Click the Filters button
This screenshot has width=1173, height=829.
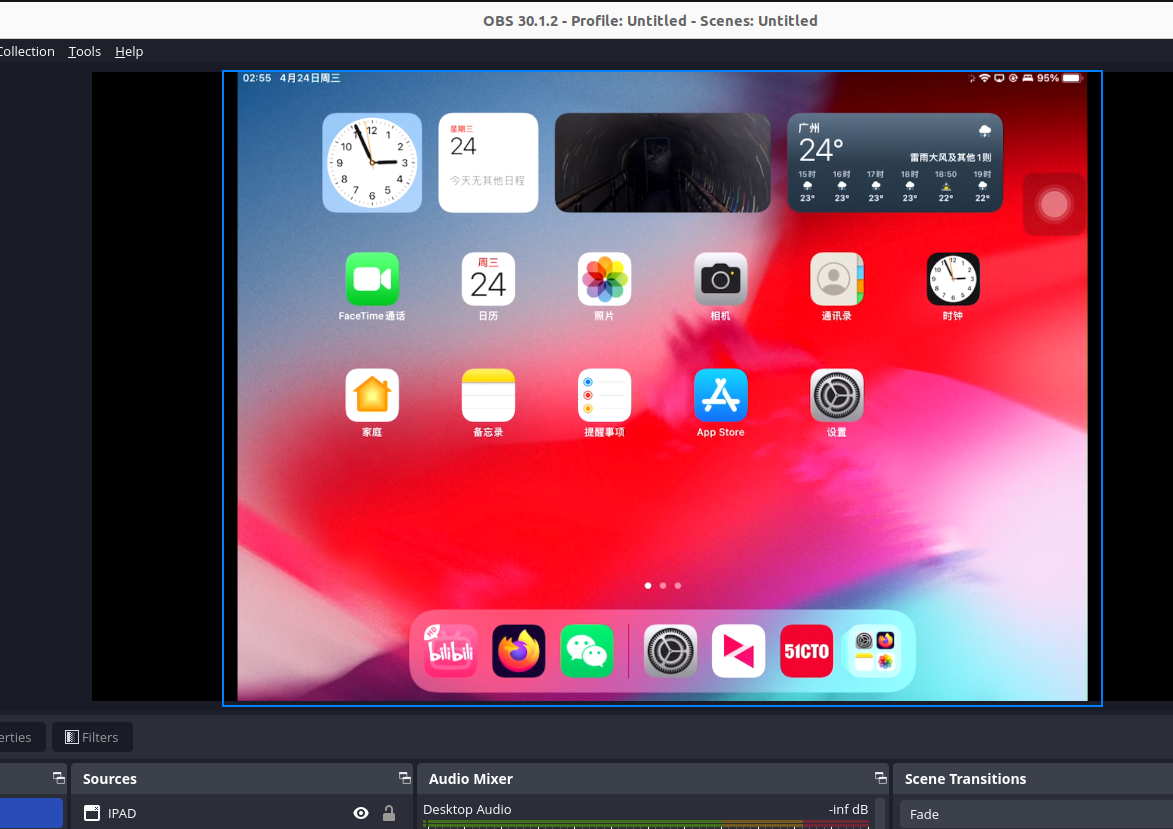tap(92, 737)
